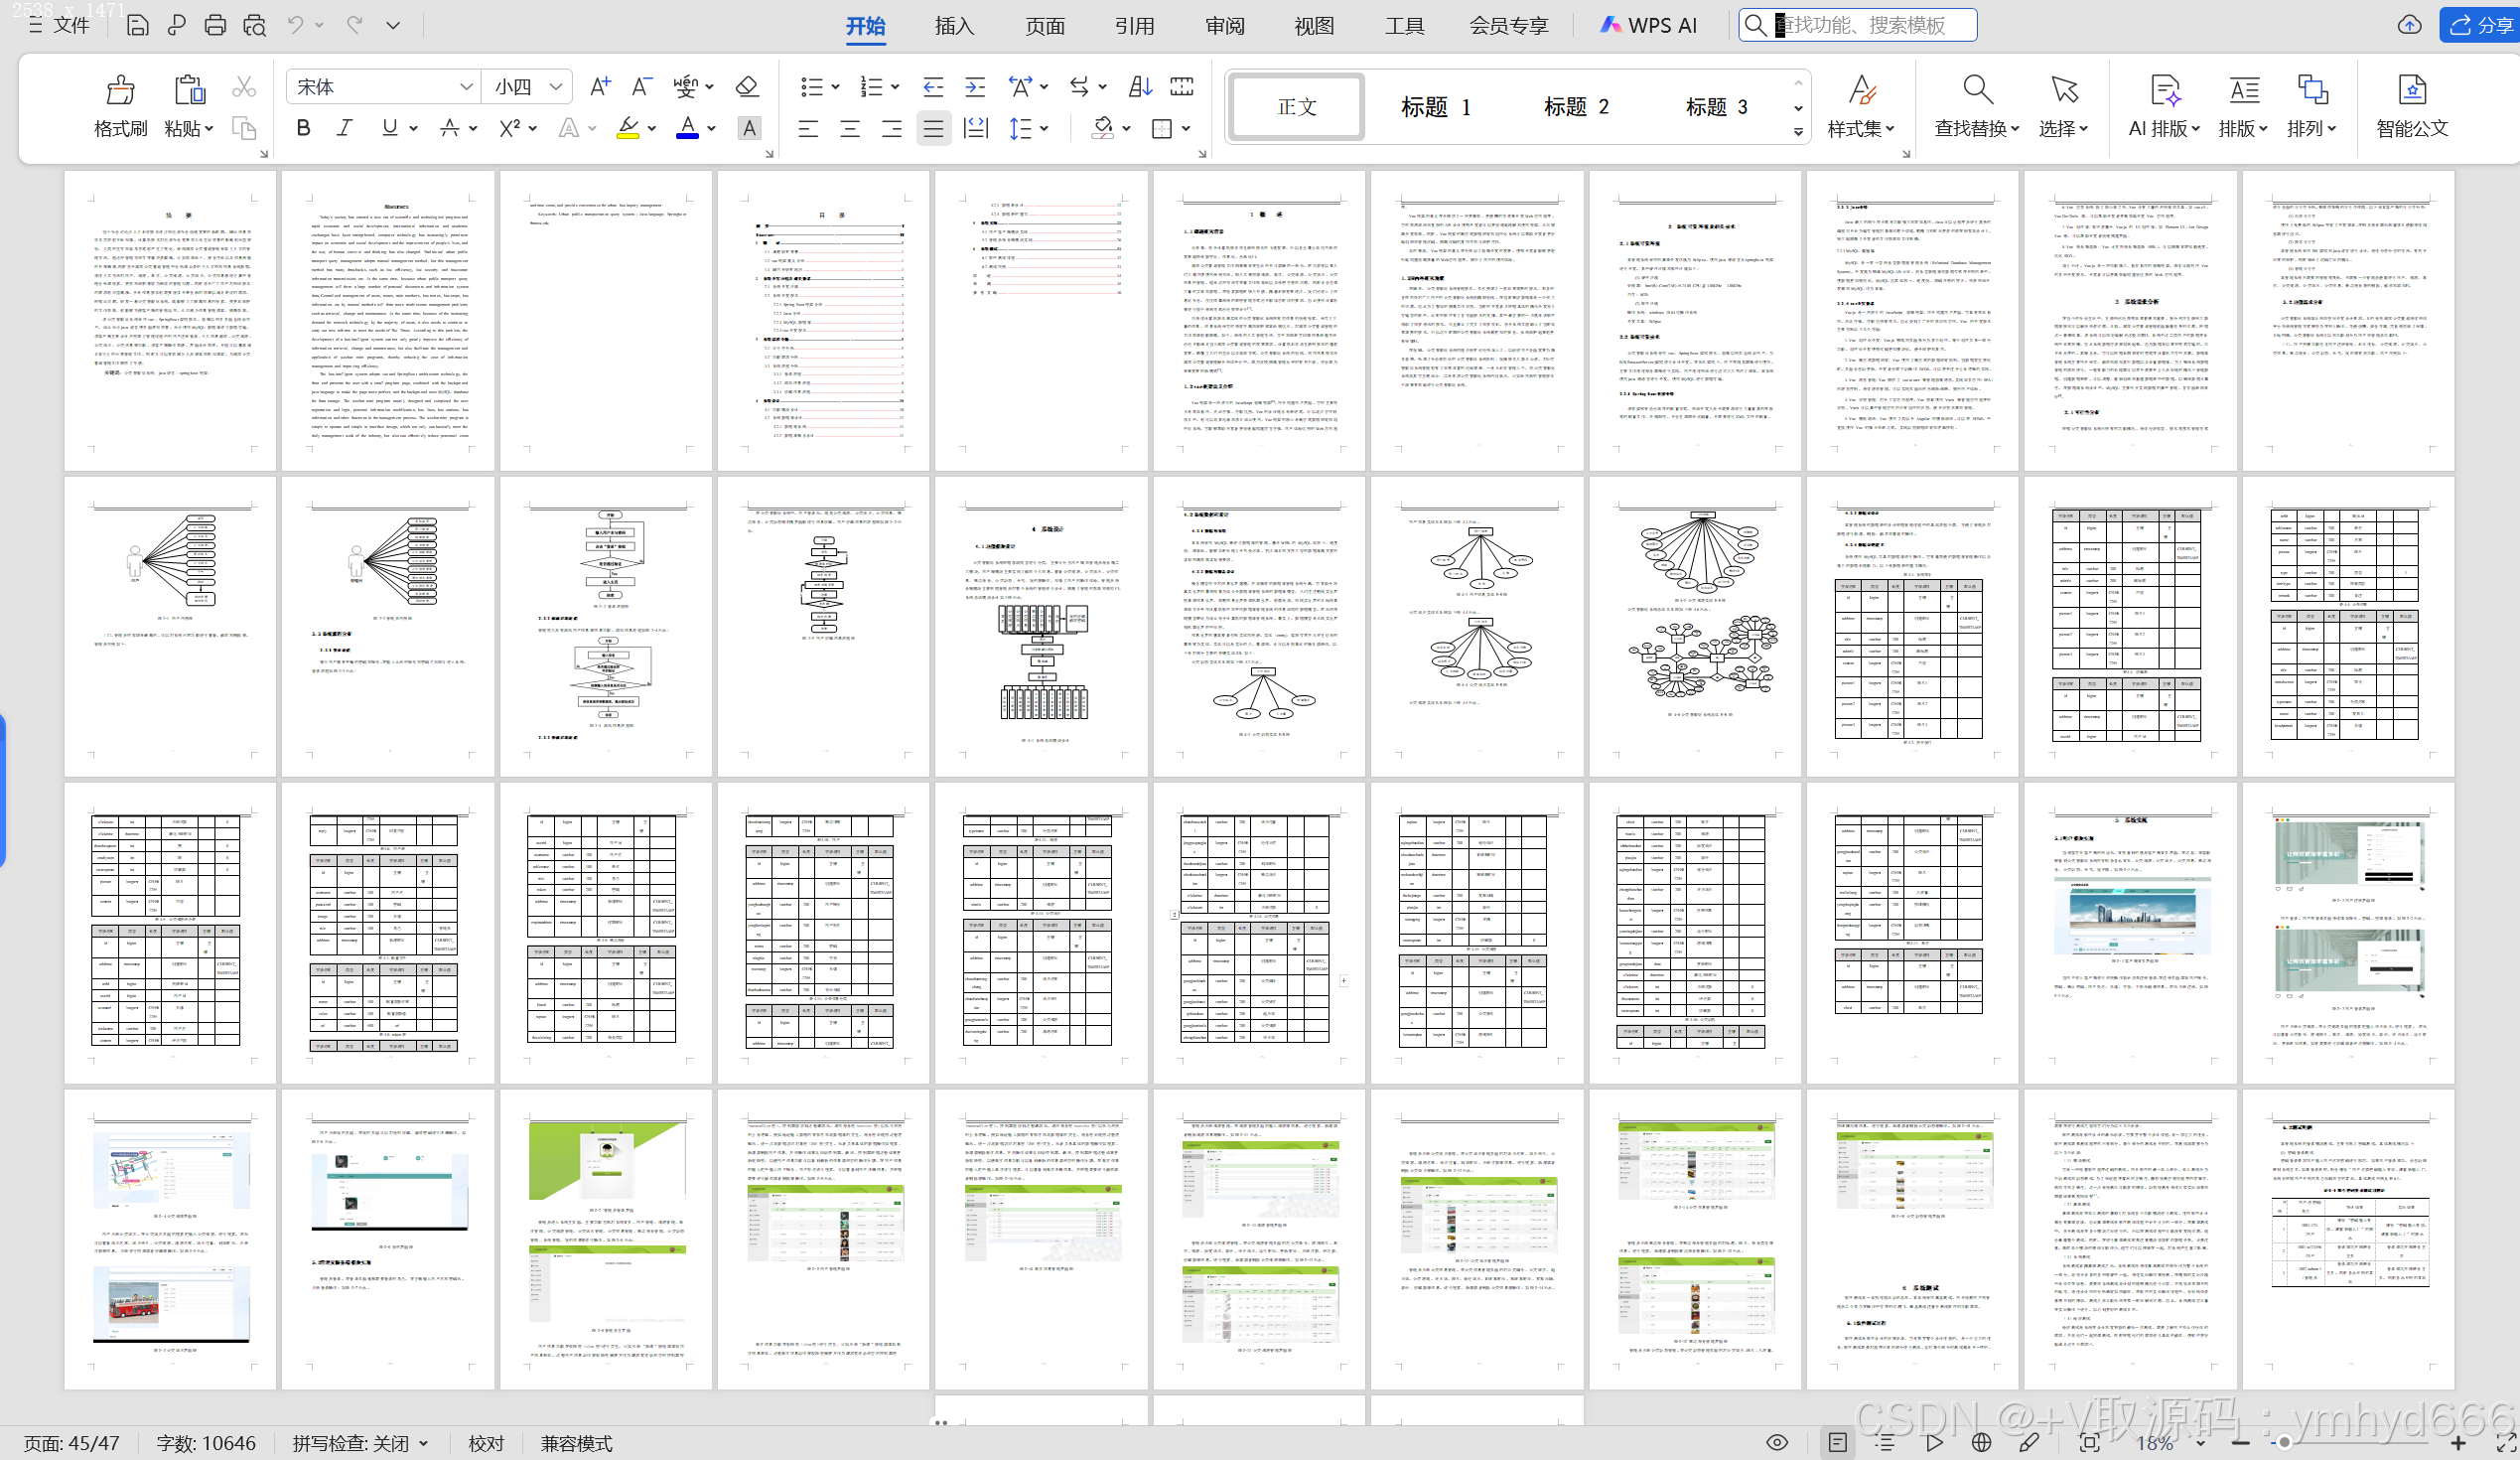Open the font name 宋体 dropdown
The width and height of the screenshot is (2520, 1460).
pyautogui.click(x=465, y=87)
